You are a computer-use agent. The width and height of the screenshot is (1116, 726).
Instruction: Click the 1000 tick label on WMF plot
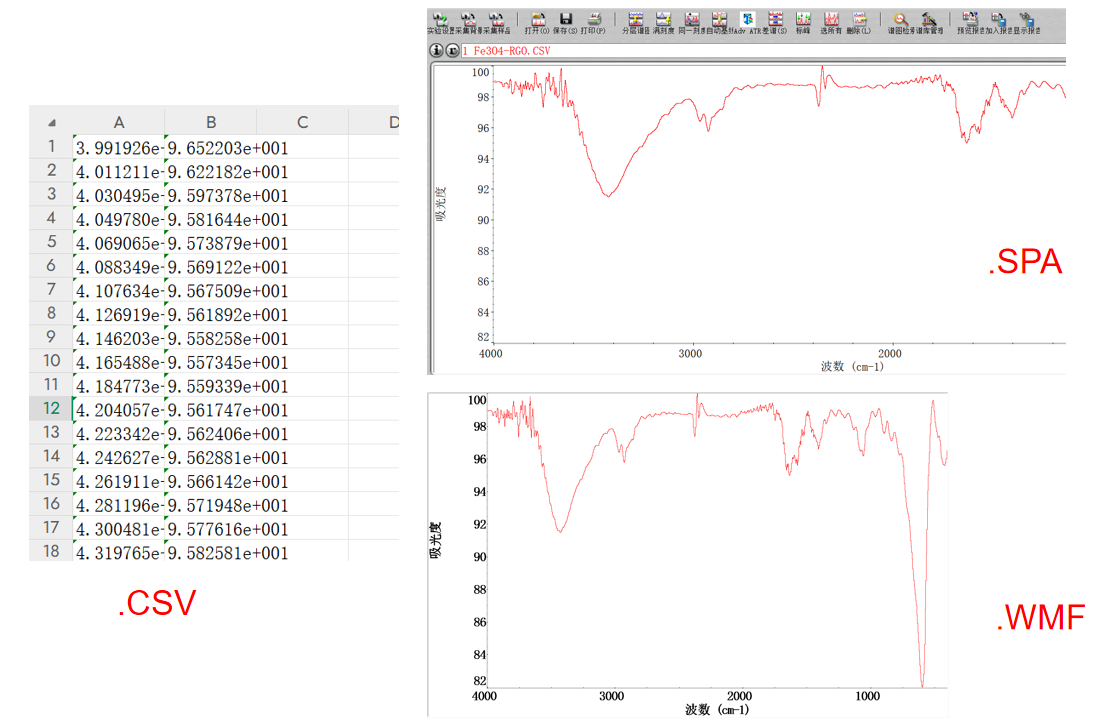[867, 696]
